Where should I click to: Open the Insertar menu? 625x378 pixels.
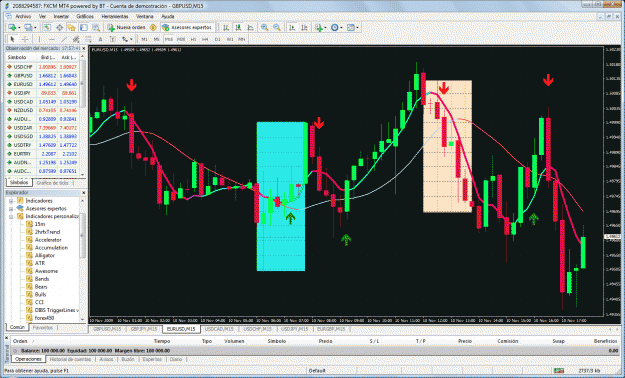61,16
